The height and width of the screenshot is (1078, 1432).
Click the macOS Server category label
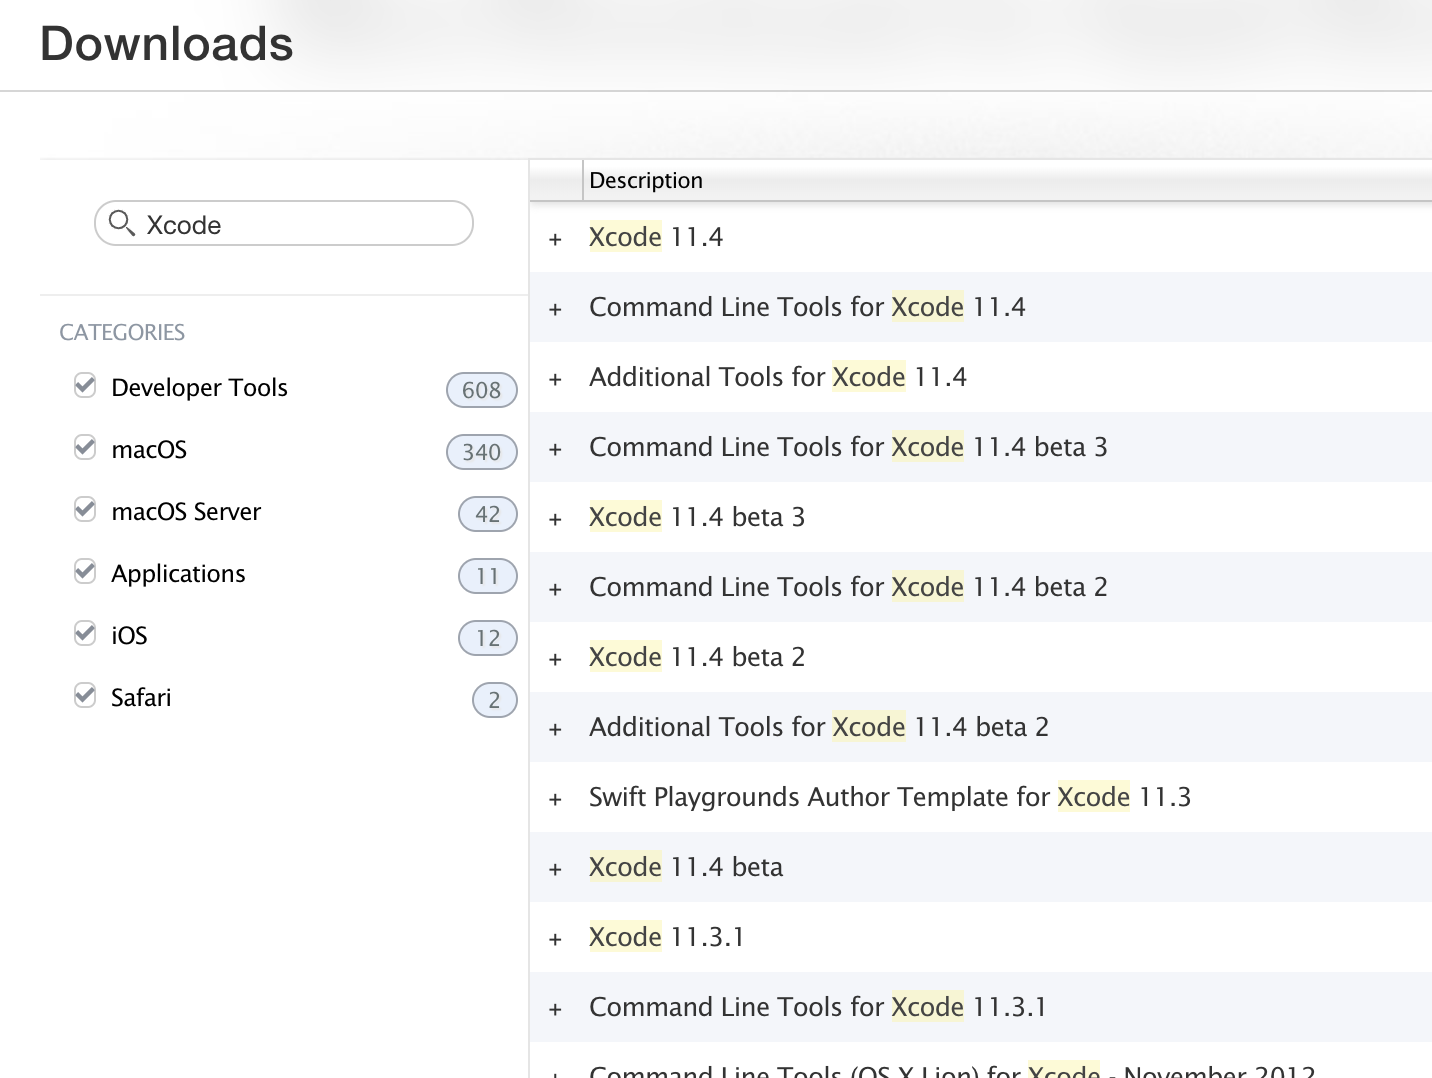186,512
